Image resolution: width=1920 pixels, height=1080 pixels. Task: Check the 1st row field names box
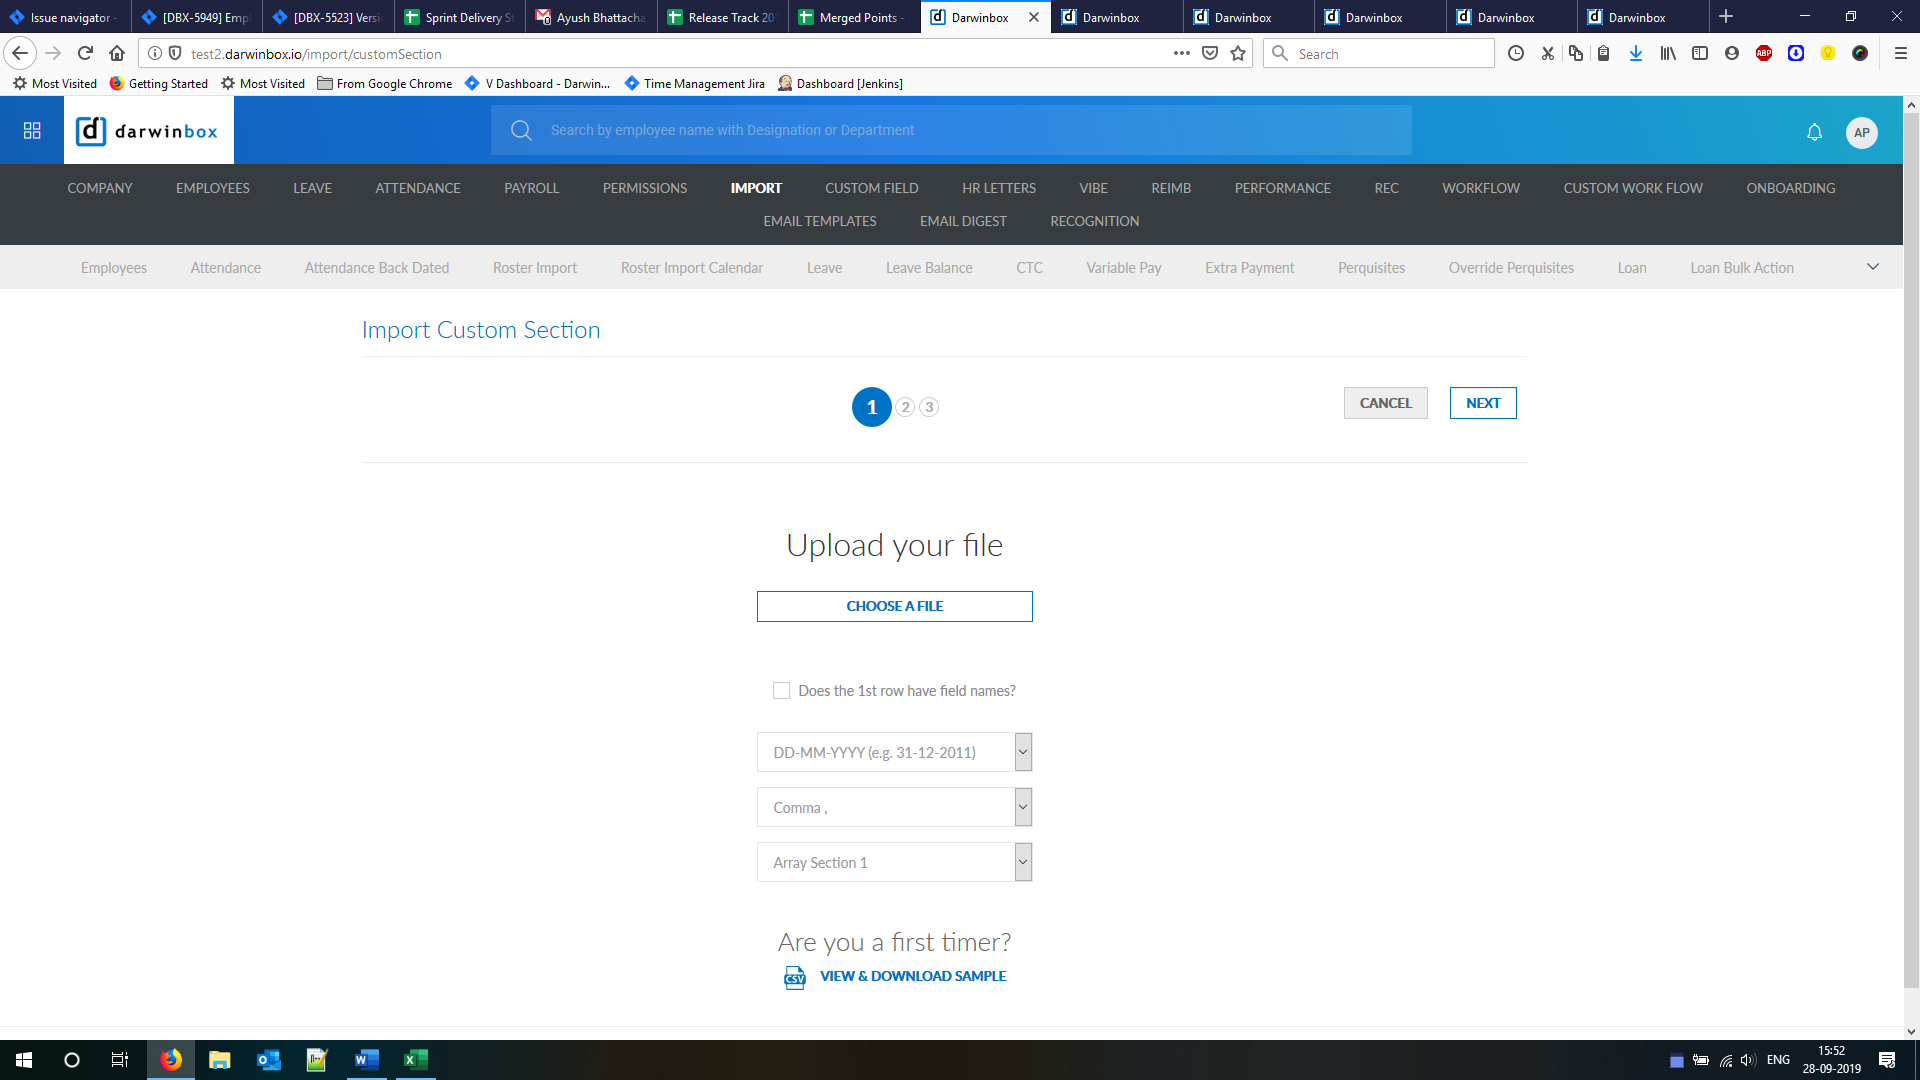[x=781, y=691]
